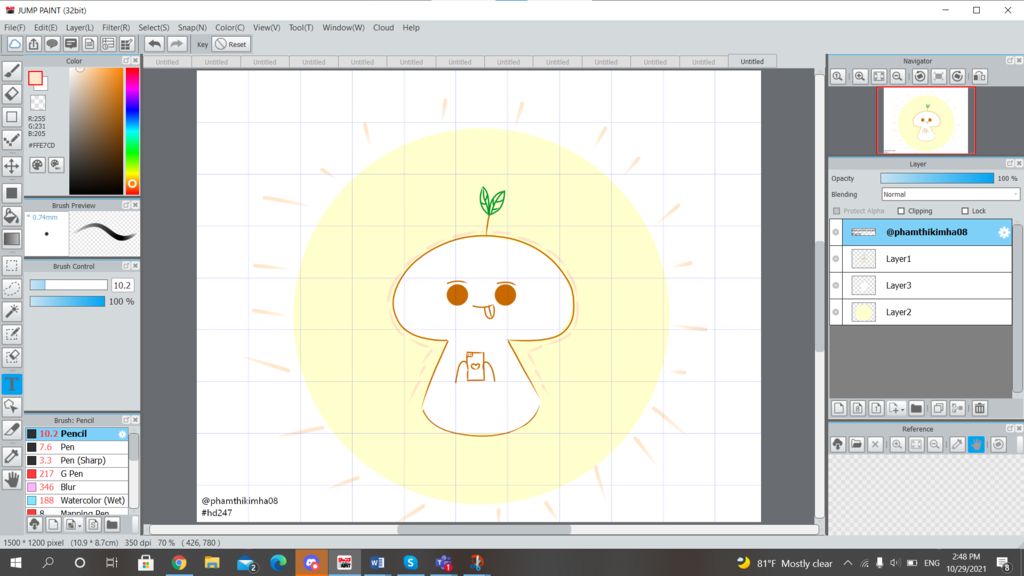Image resolution: width=1024 pixels, height=576 pixels.
Task: Zoom in using Navigator plus magnifier
Action: [x=860, y=76]
